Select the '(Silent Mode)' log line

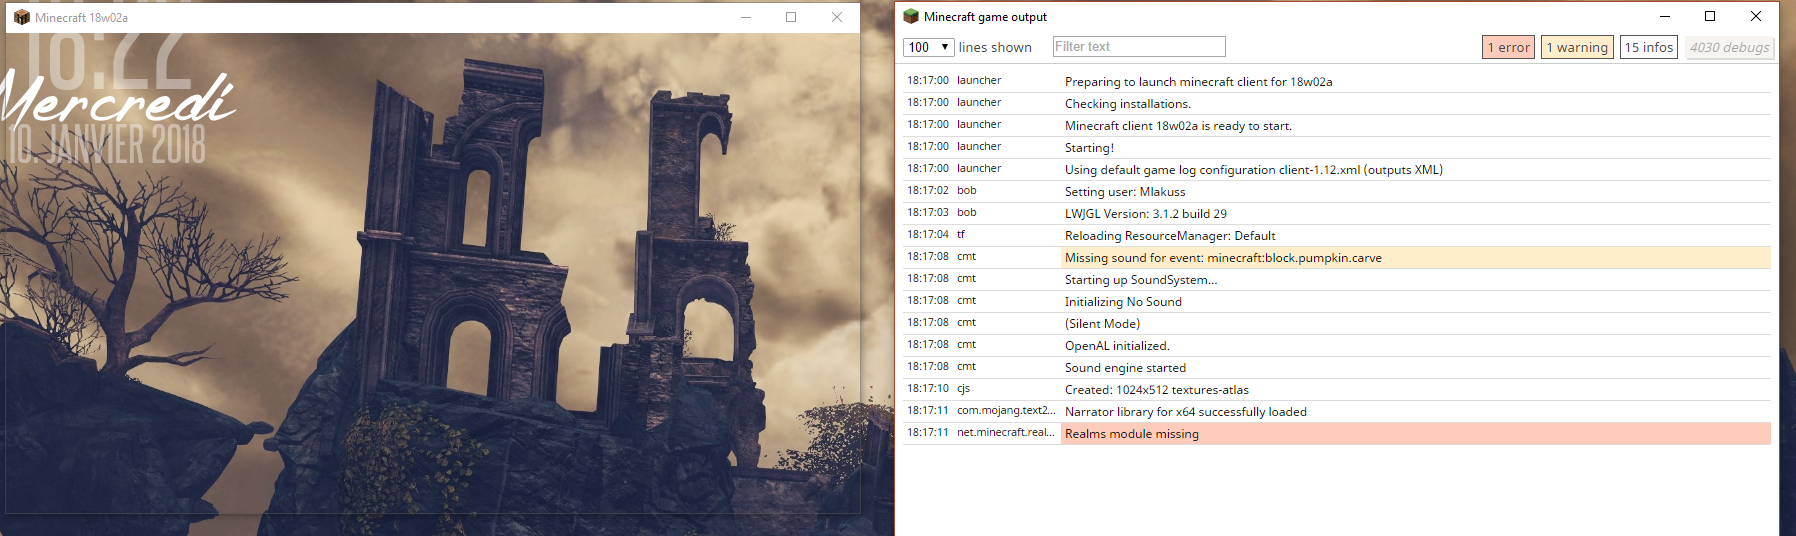click(x=1336, y=323)
